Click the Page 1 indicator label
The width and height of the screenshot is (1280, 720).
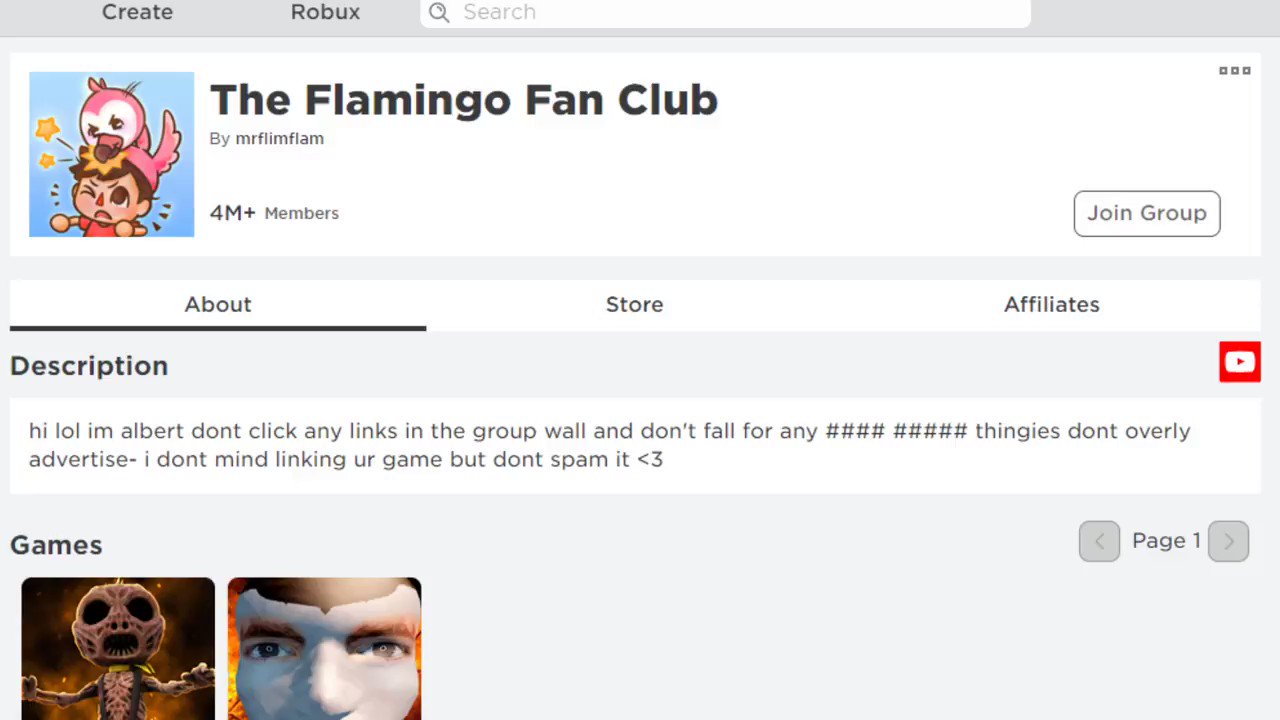point(1165,541)
